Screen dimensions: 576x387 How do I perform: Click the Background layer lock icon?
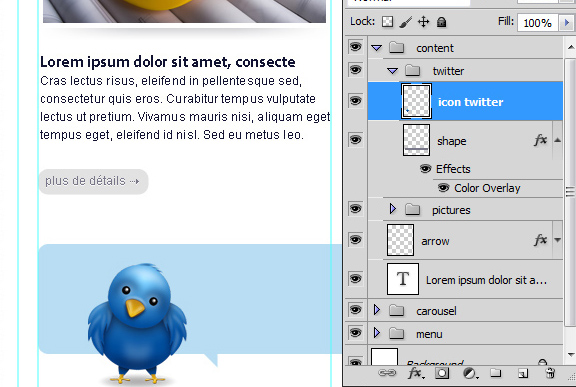(542, 362)
